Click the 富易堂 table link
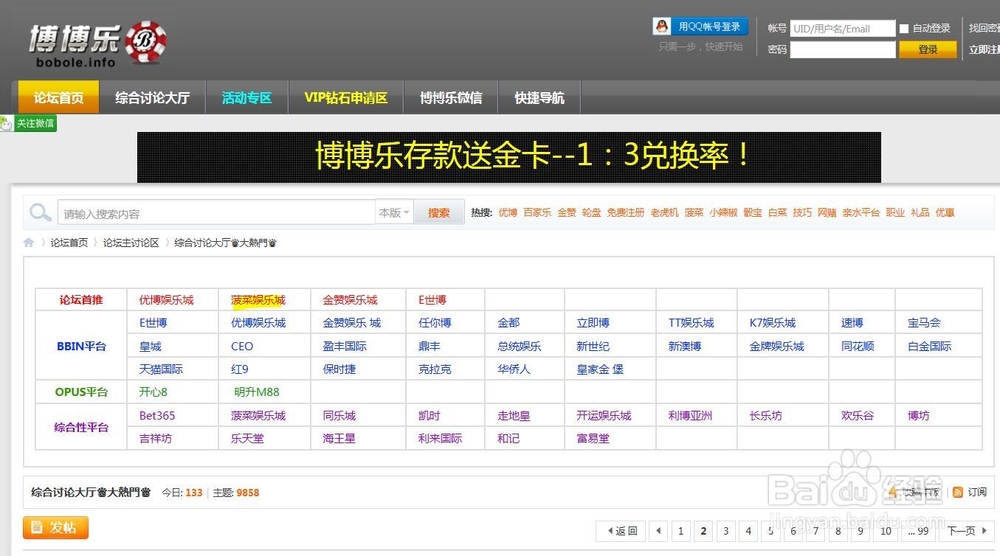 coord(593,439)
